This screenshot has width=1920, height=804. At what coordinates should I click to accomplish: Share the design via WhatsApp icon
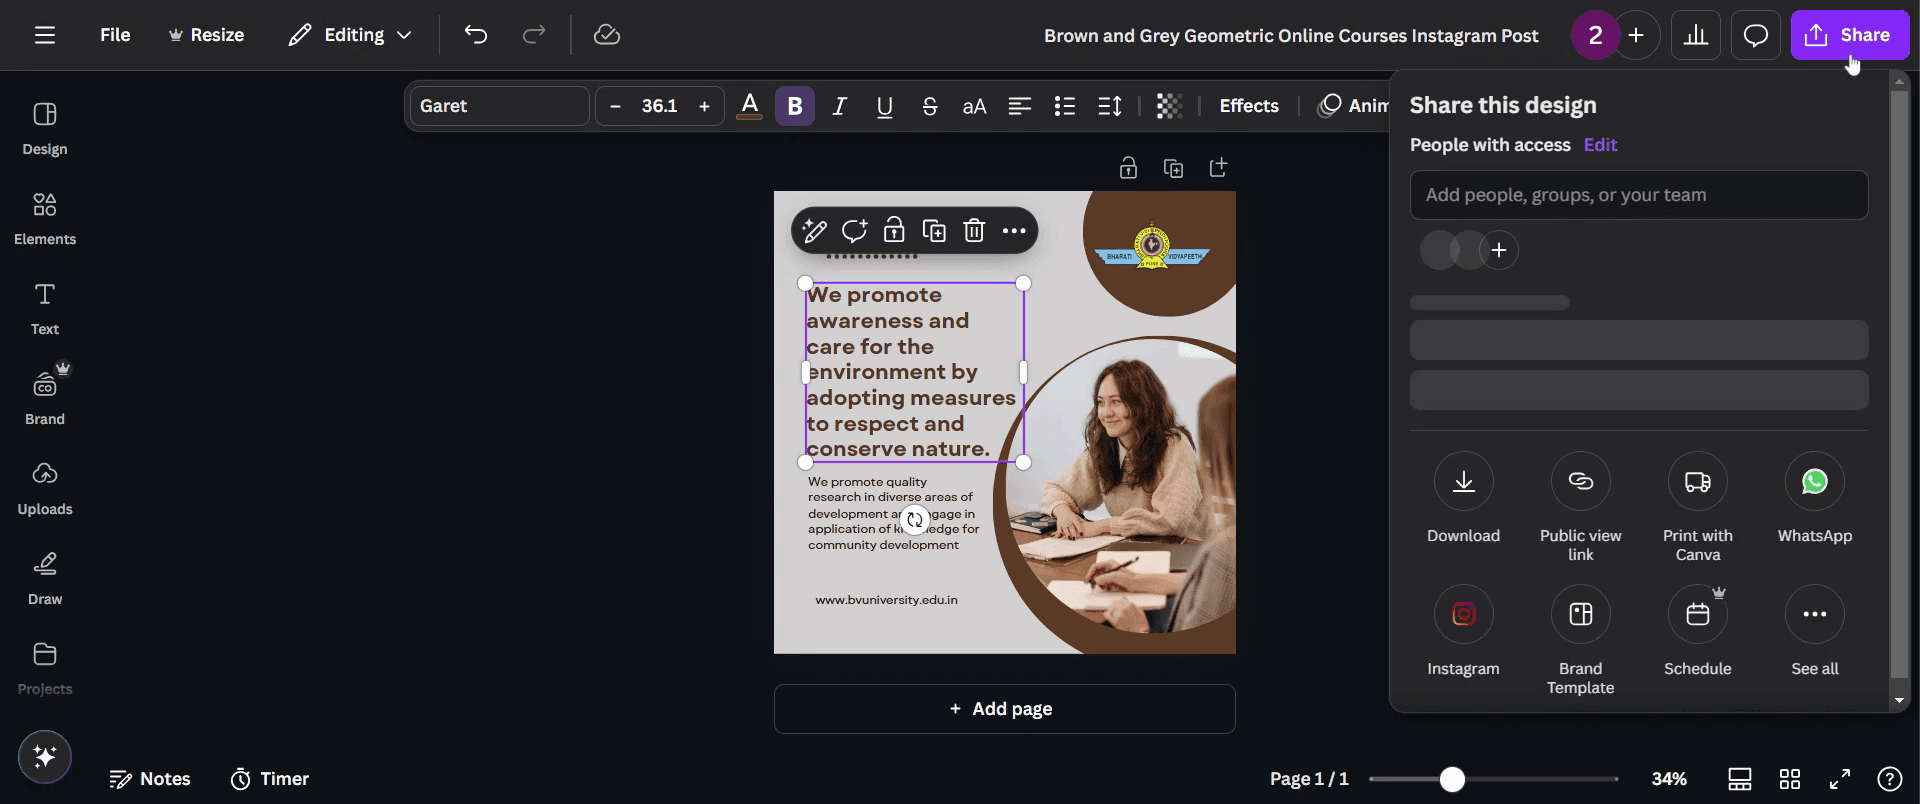pos(1814,481)
